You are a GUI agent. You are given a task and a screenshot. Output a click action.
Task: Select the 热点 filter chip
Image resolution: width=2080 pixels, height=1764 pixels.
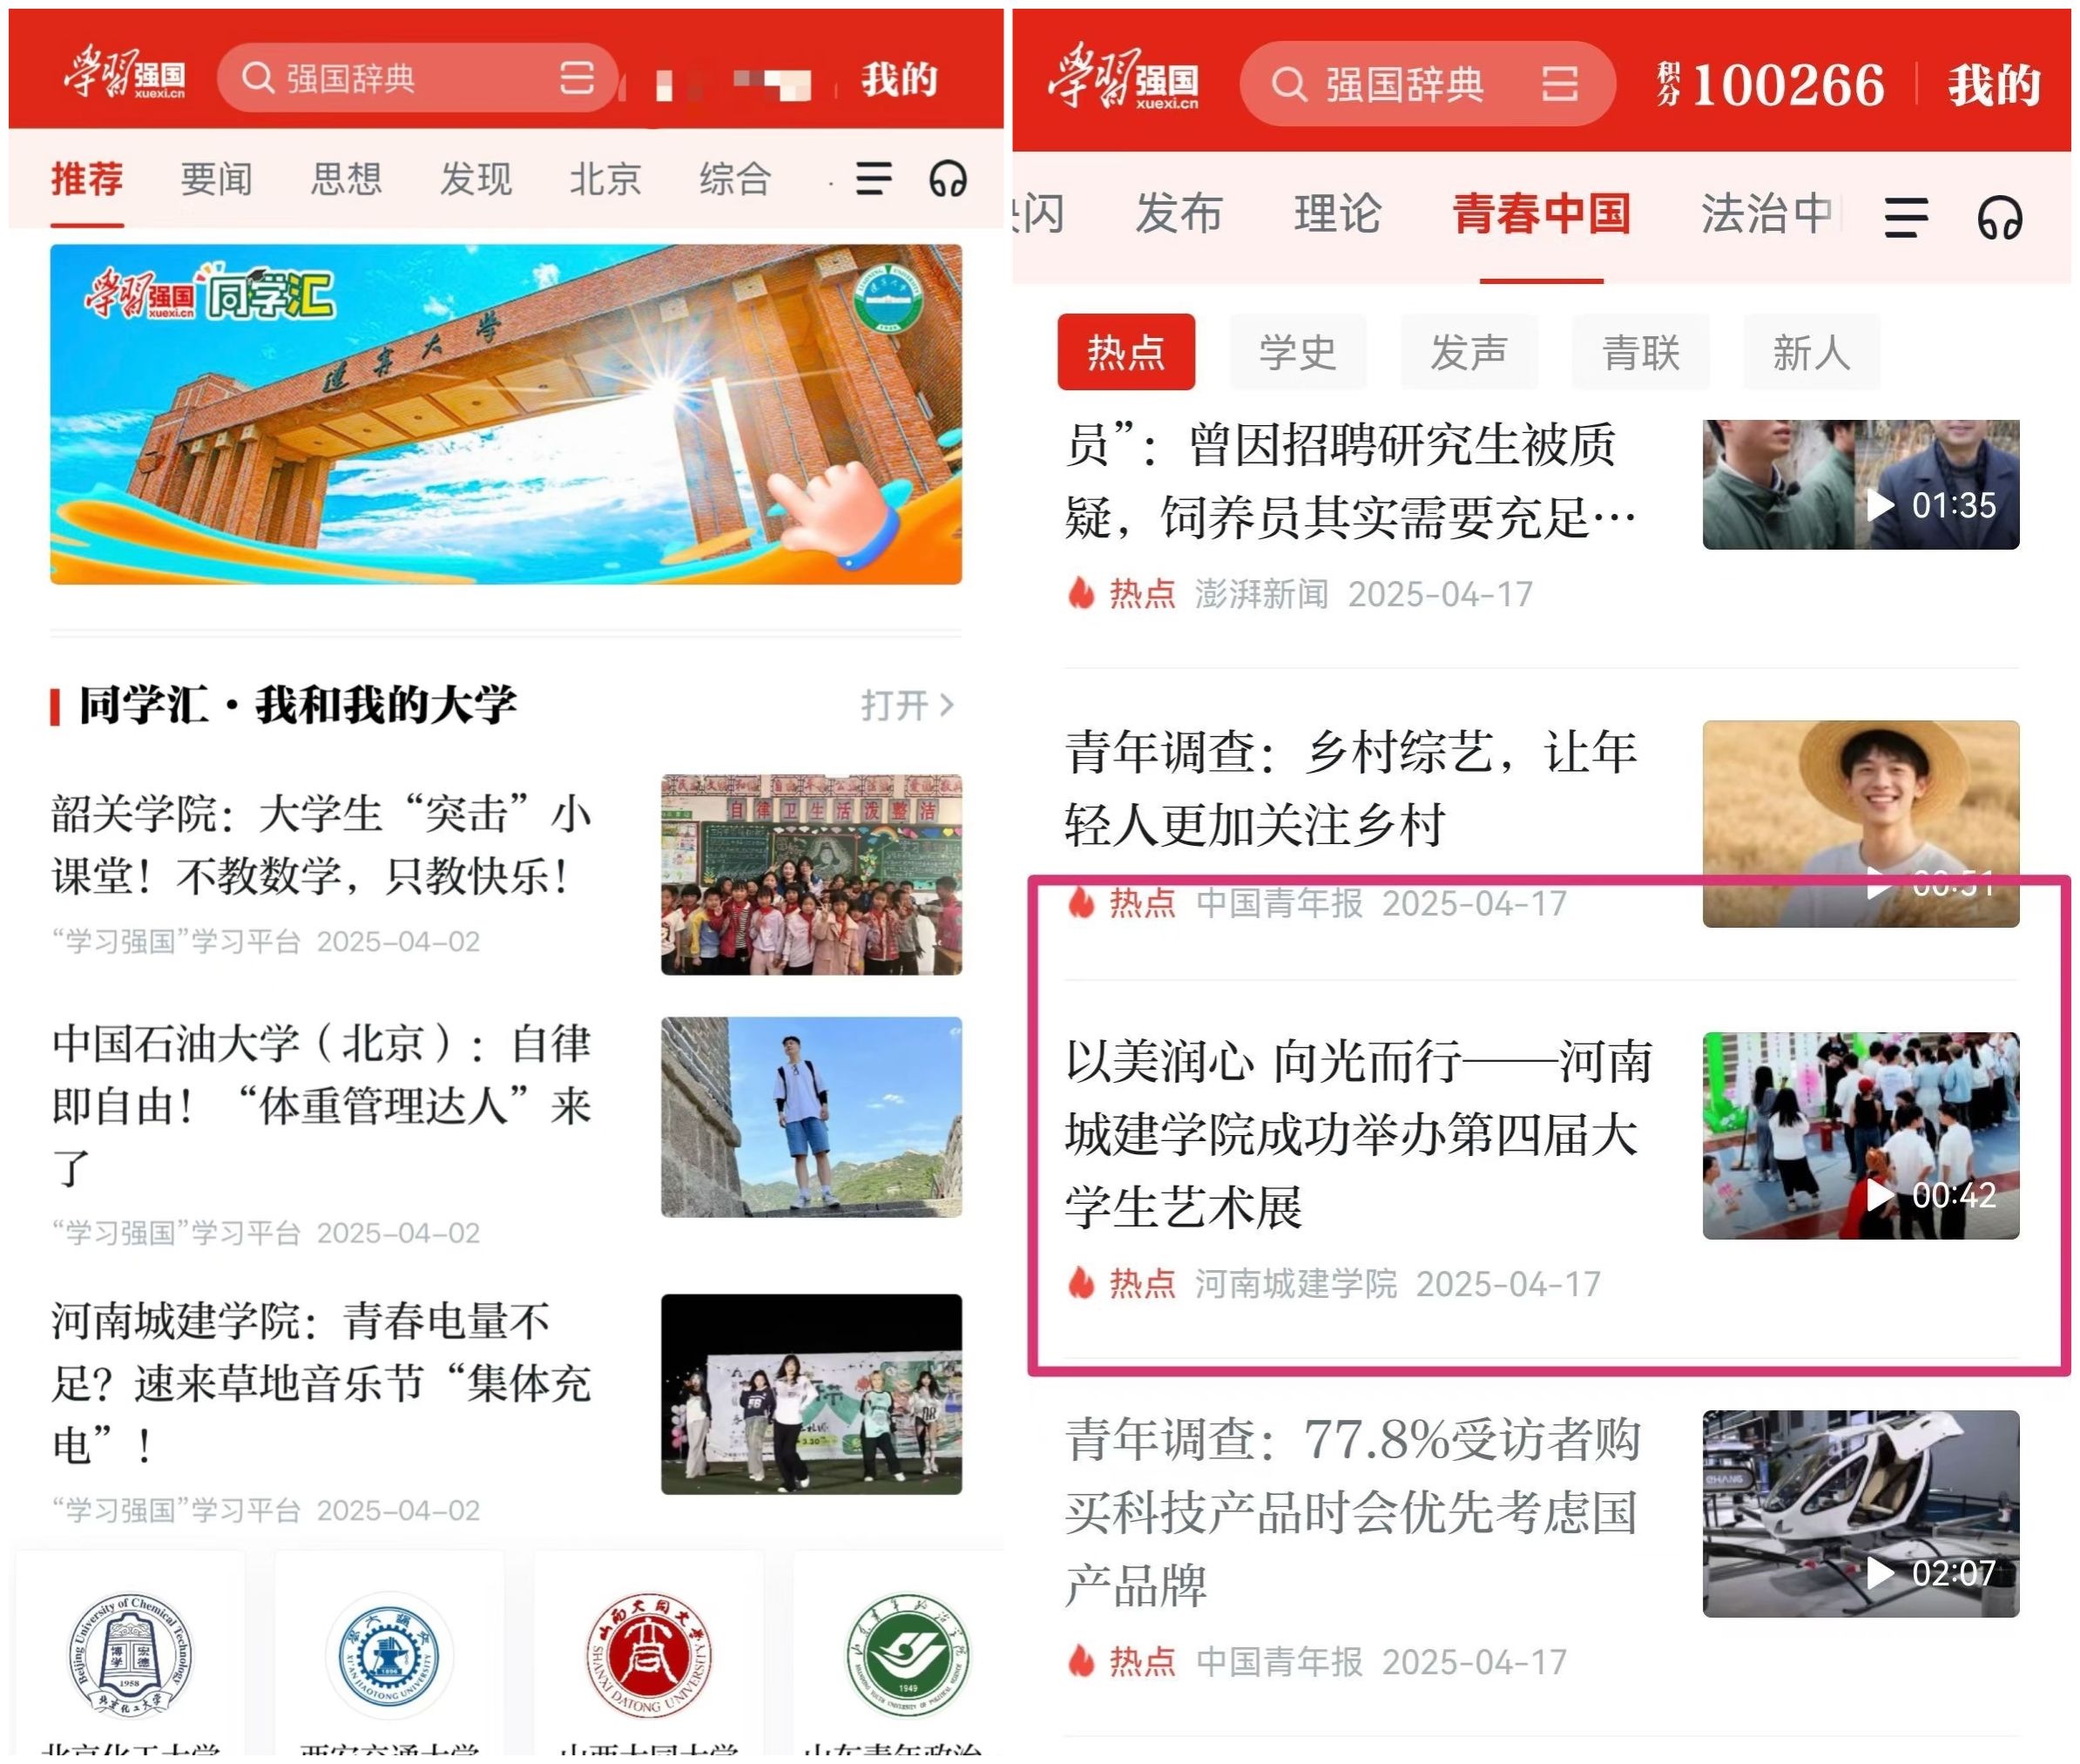point(1126,352)
